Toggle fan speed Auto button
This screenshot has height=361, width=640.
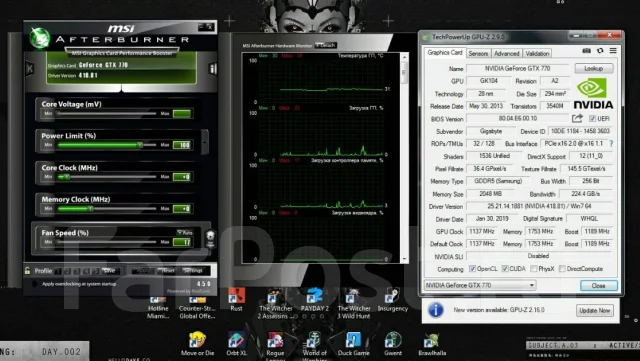pos(185,232)
